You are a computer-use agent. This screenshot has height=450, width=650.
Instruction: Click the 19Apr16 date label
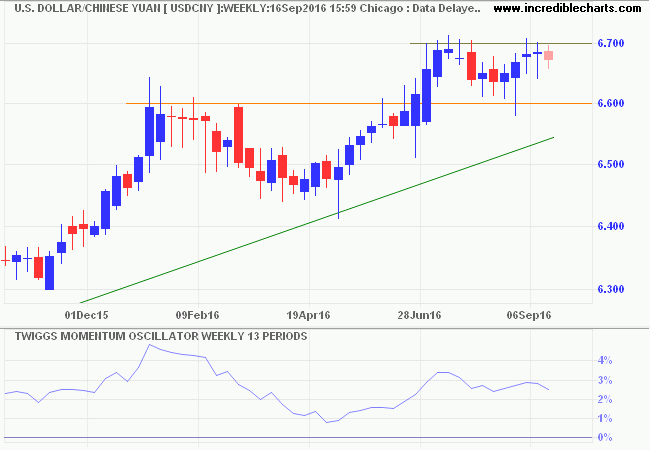pos(308,316)
